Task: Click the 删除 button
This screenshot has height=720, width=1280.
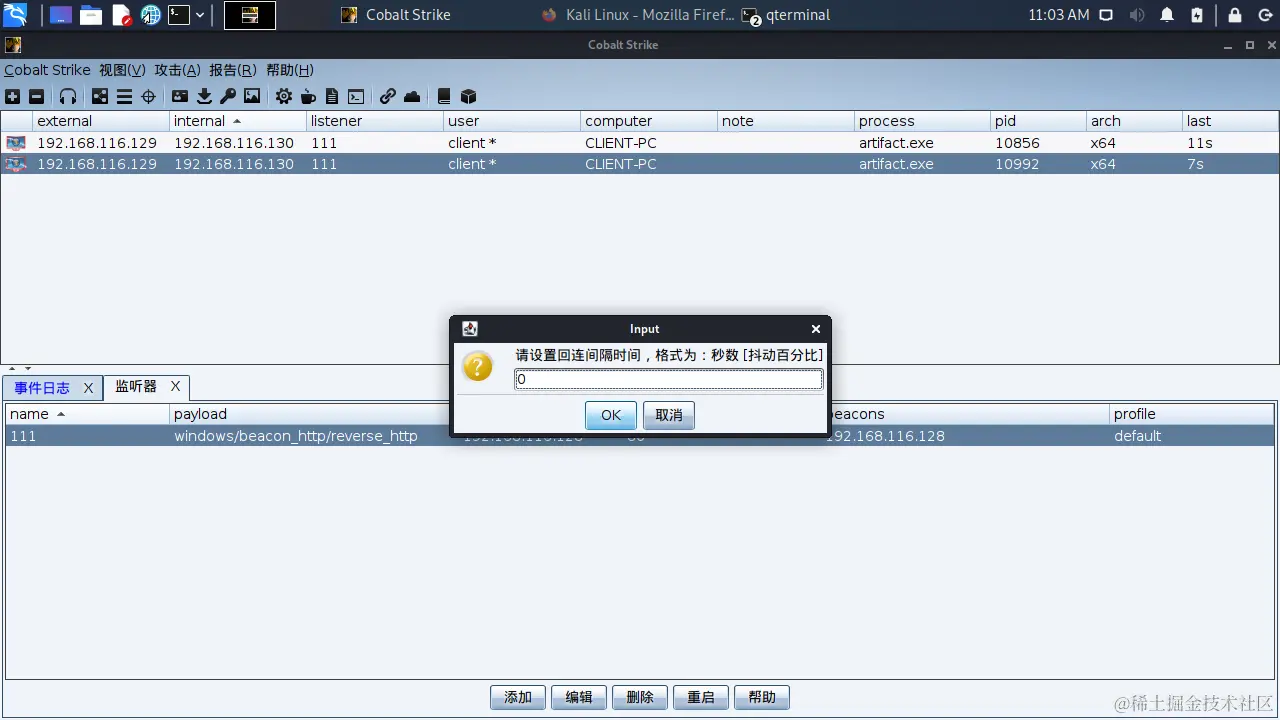Action: point(640,698)
